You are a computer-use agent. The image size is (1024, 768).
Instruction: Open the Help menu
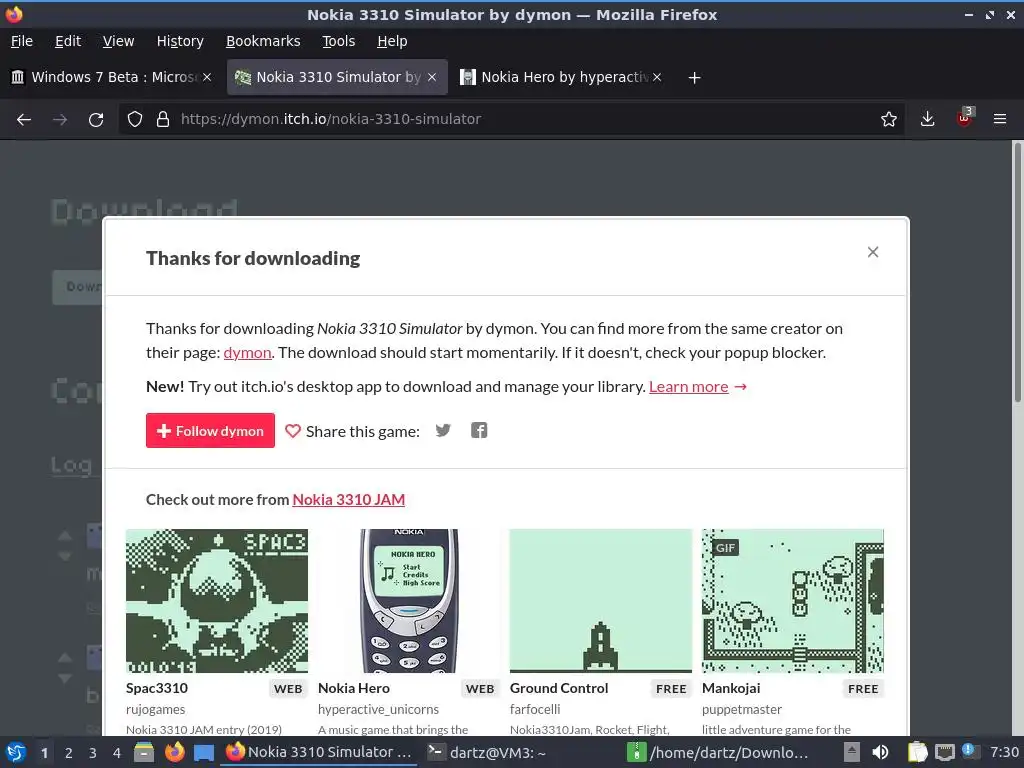(392, 41)
